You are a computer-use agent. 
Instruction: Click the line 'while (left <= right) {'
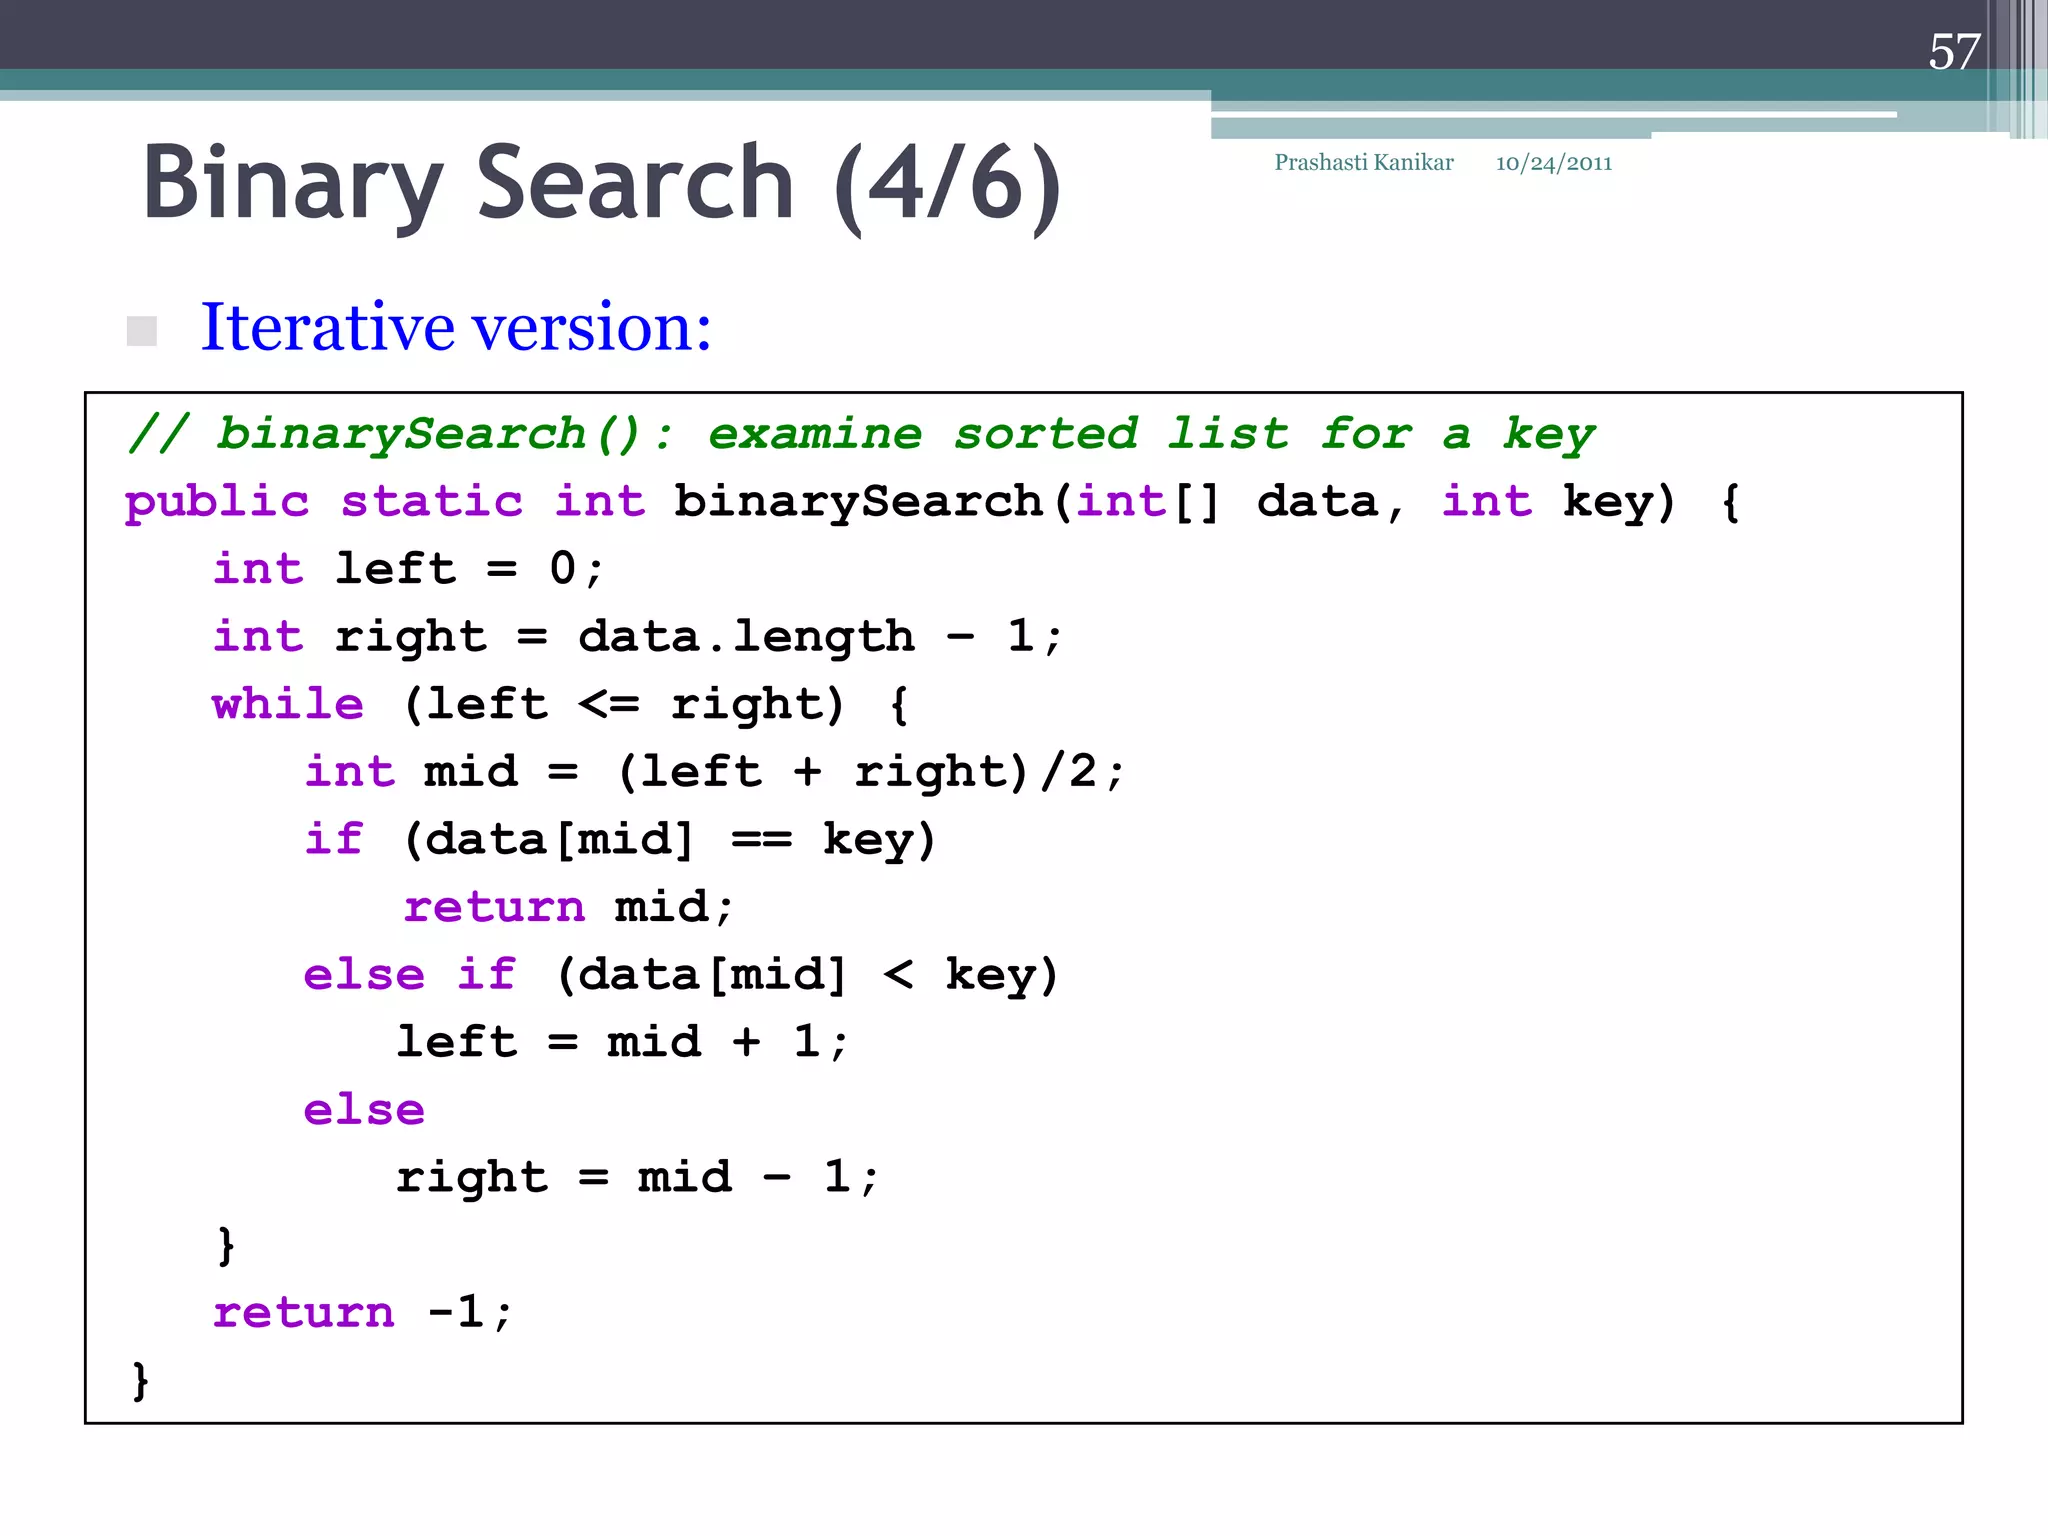coord(560,705)
